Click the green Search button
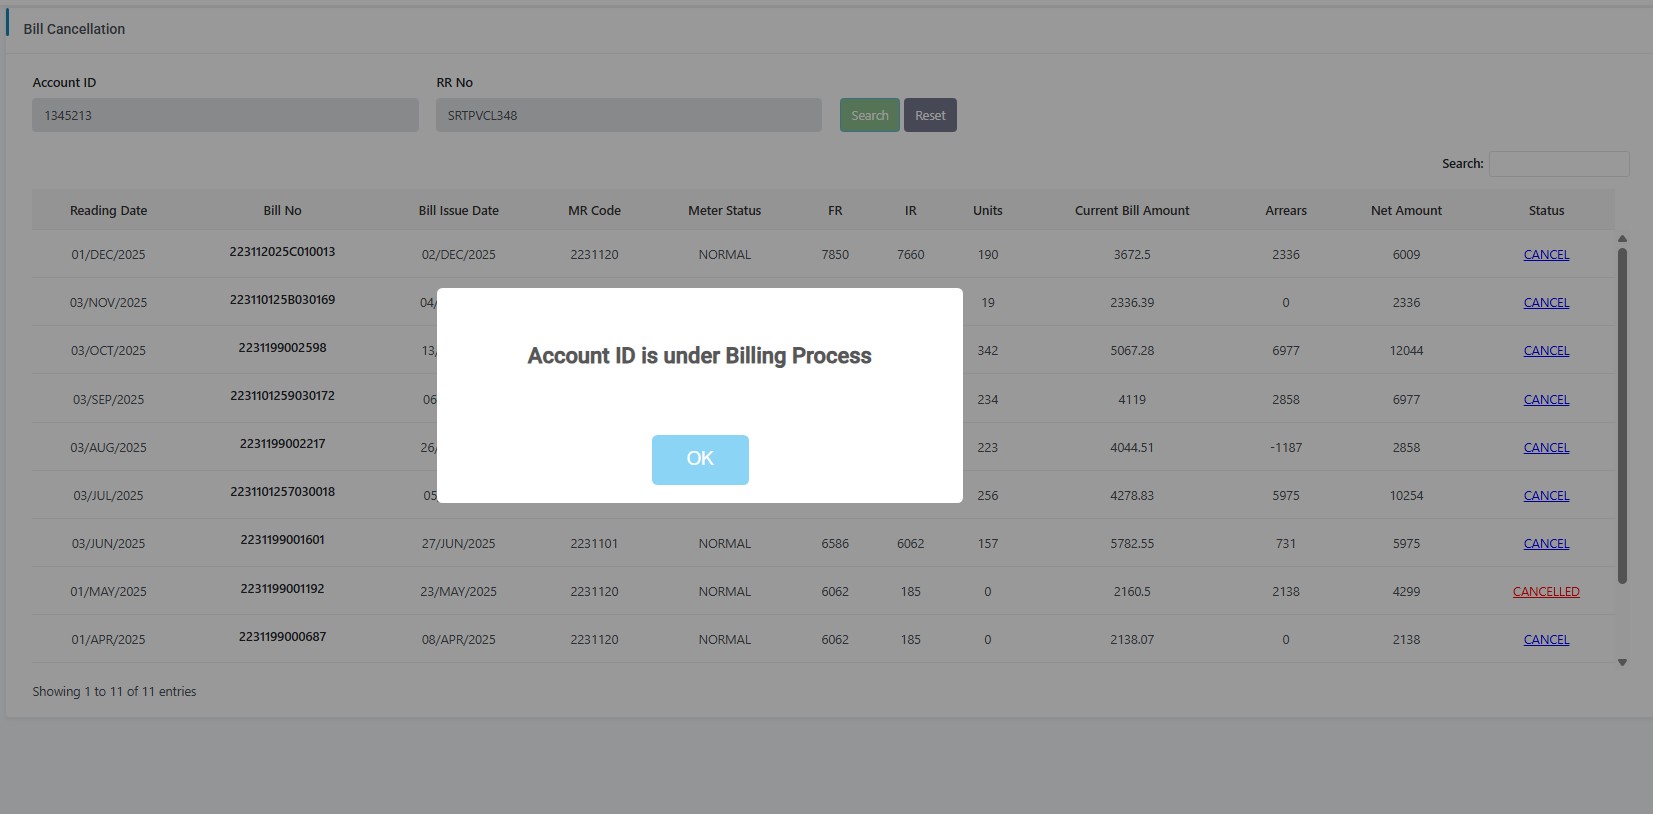 pyautogui.click(x=869, y=115)
